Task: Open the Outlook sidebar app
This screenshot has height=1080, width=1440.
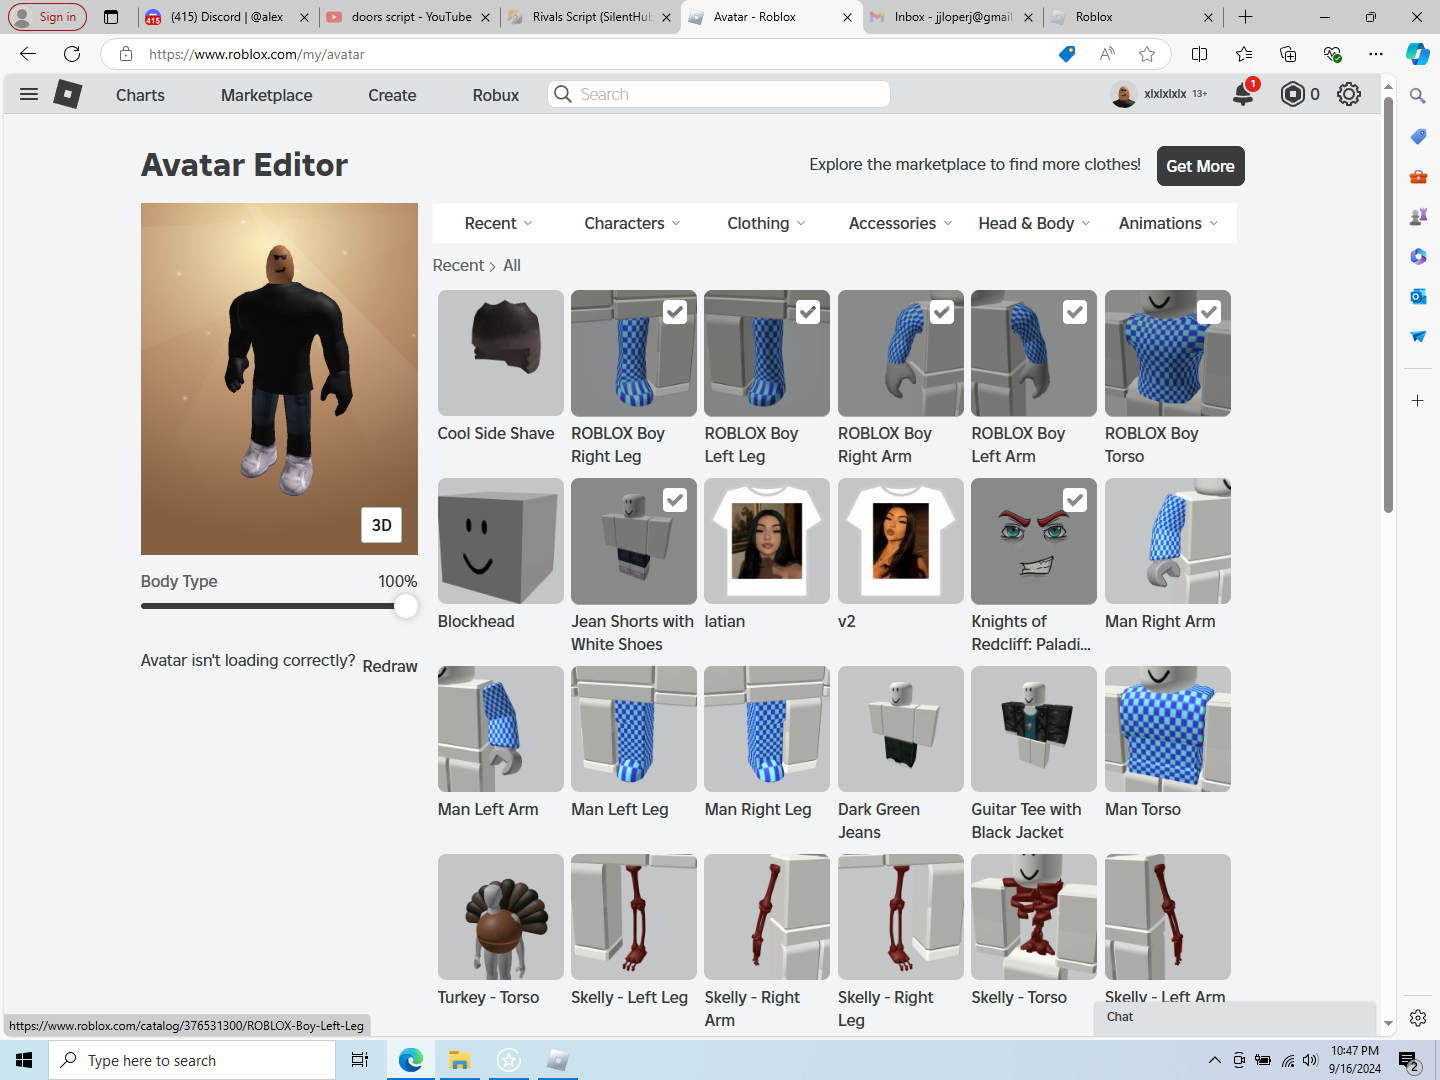Action: pos(1418,296)
